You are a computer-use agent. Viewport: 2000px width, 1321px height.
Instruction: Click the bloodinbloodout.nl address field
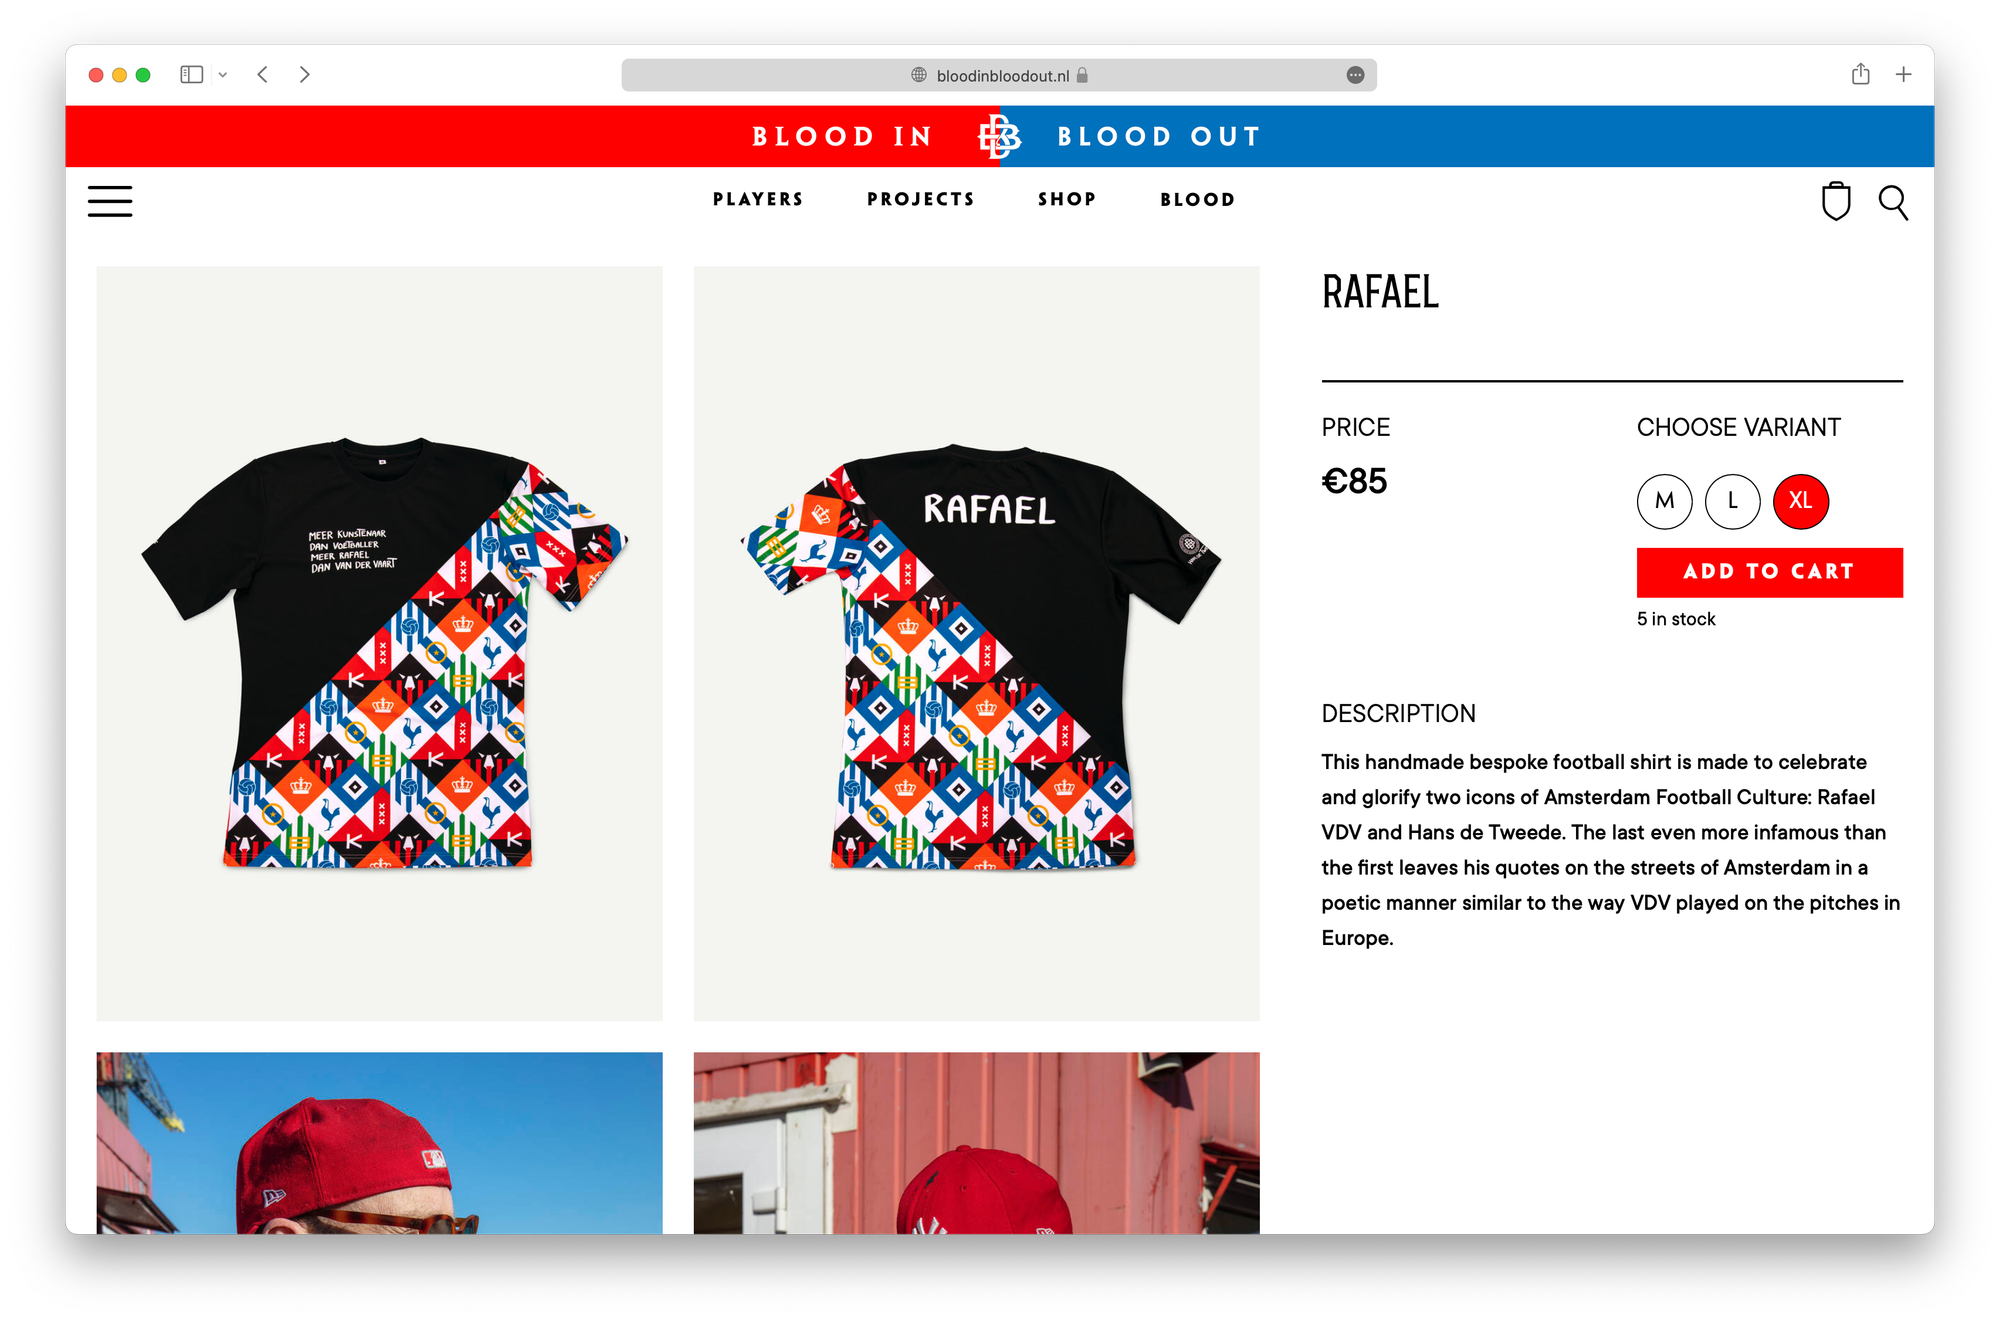pyautogui.click(x=999, y=75)
